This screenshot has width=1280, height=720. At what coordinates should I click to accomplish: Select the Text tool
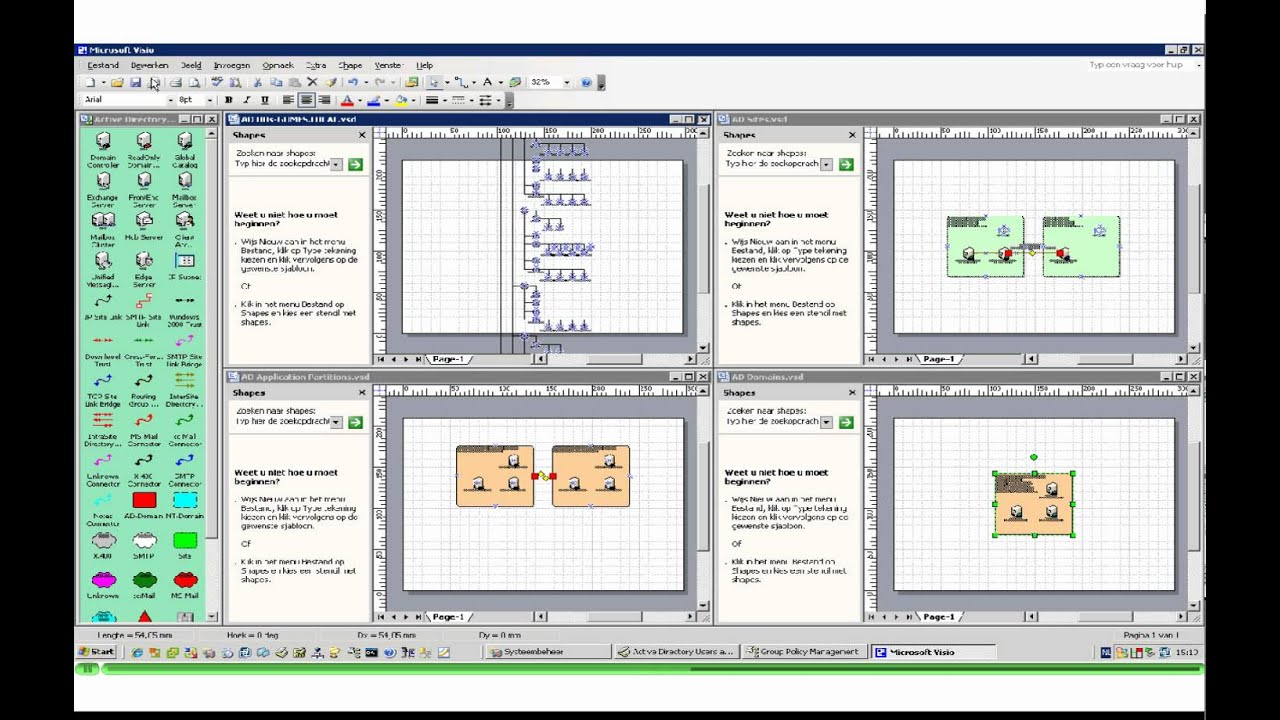(487, 82)
